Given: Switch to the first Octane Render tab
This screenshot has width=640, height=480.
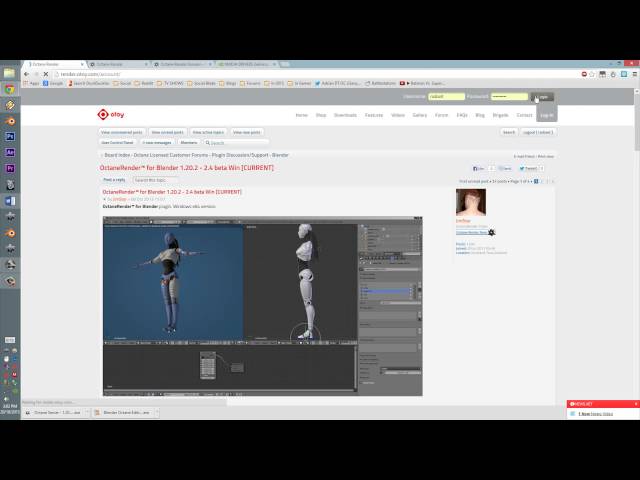Looking at the screenshot, I should pyautogui.click(x=52, y=64).
